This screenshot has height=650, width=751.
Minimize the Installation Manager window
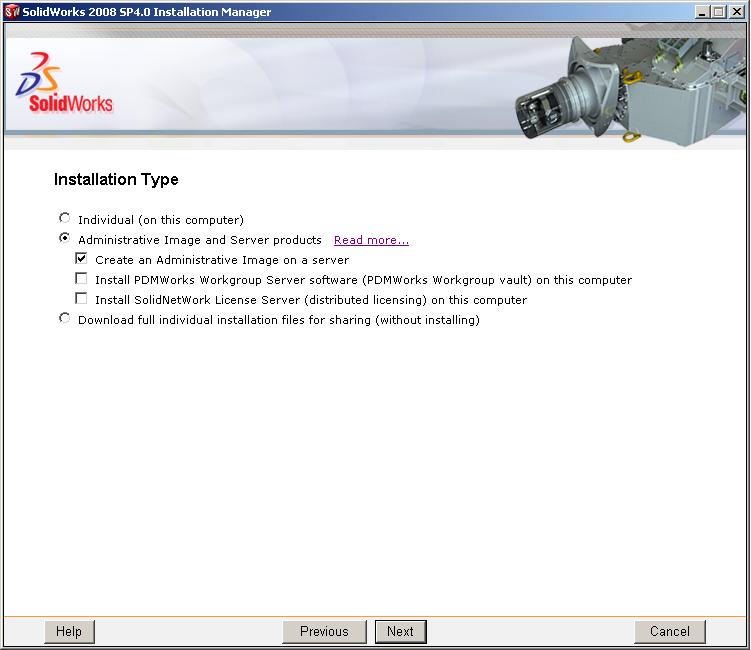tap(702, 11)
